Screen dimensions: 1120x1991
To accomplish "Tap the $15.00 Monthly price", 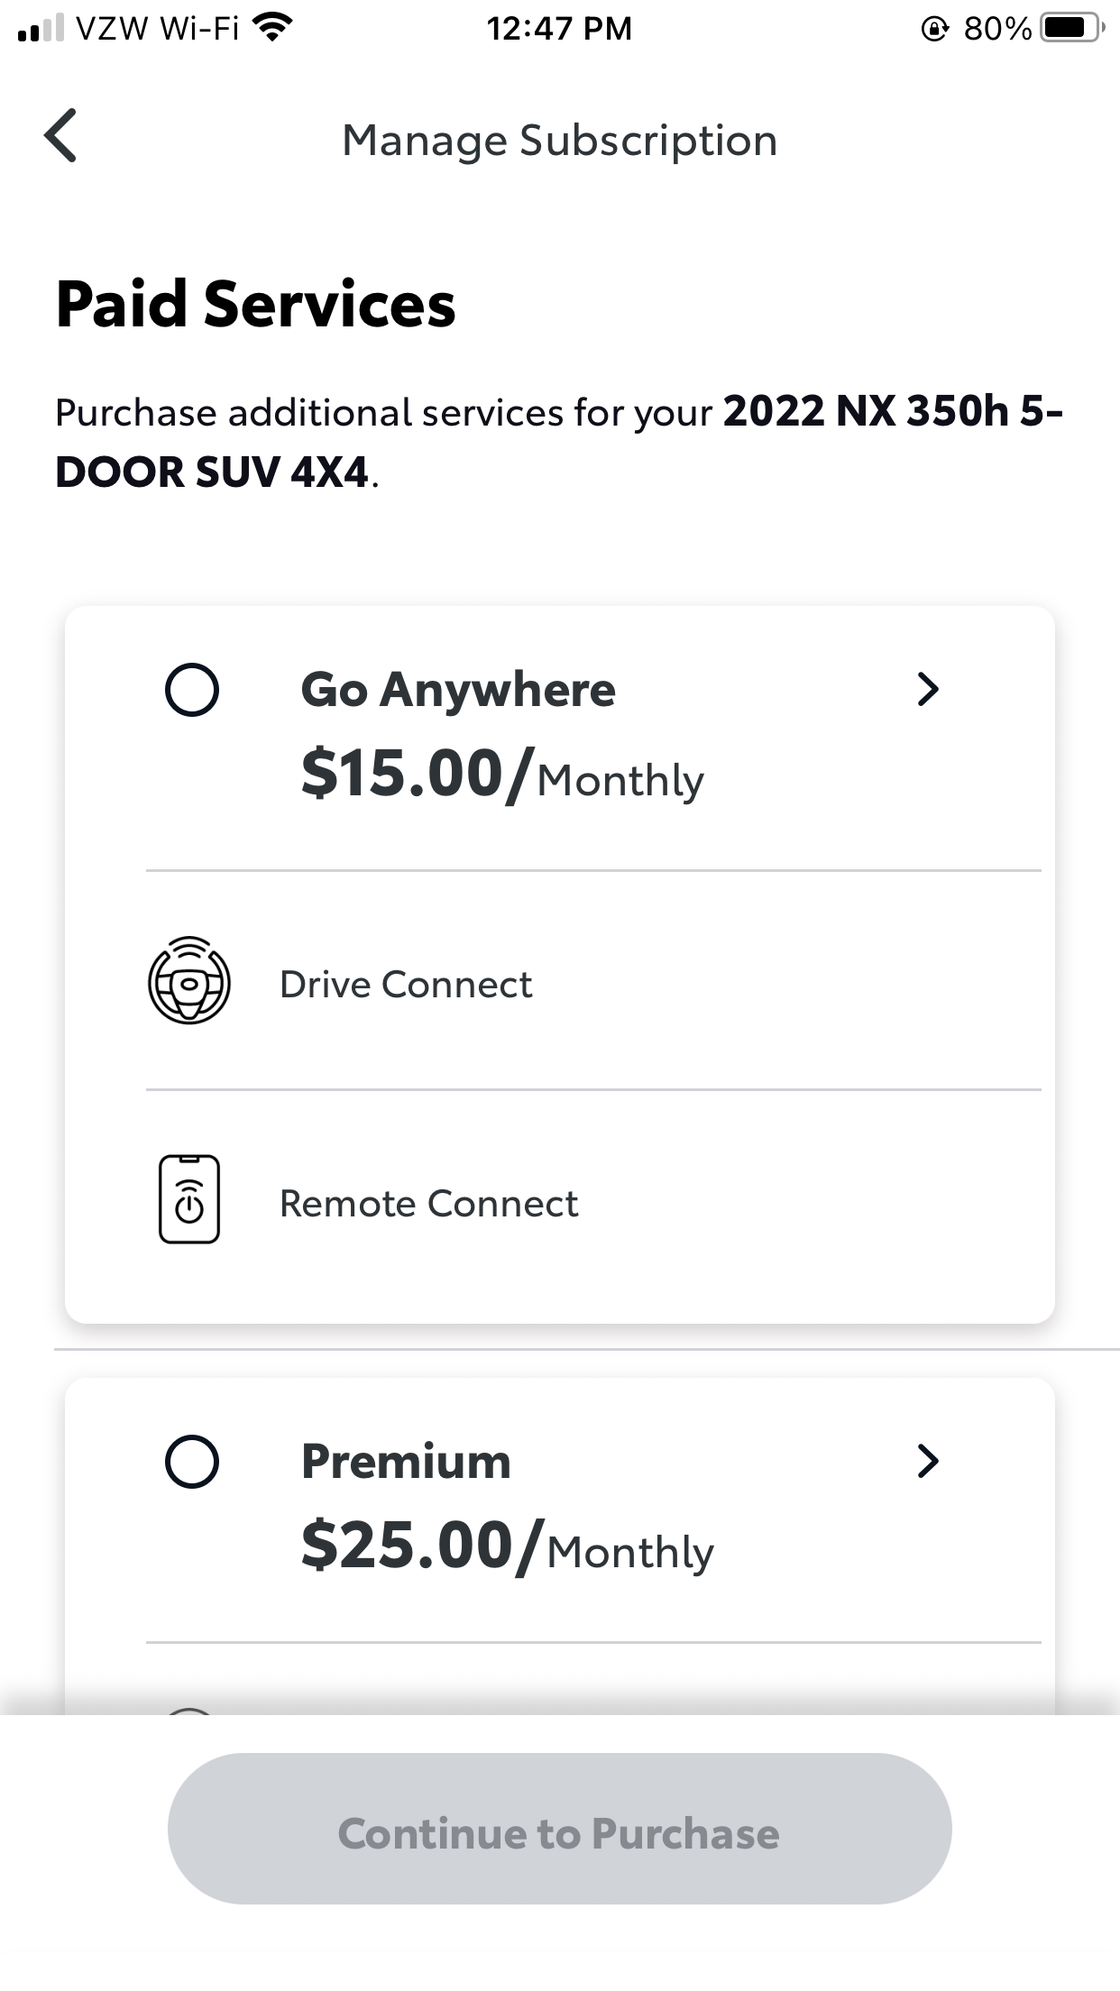I will click(502, 775).
